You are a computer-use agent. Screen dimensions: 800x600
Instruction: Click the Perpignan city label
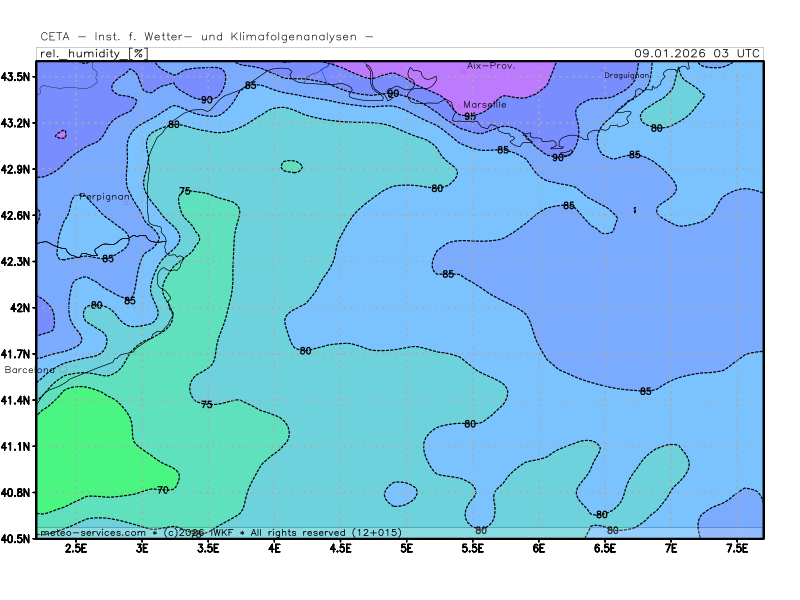pos(105,197)
